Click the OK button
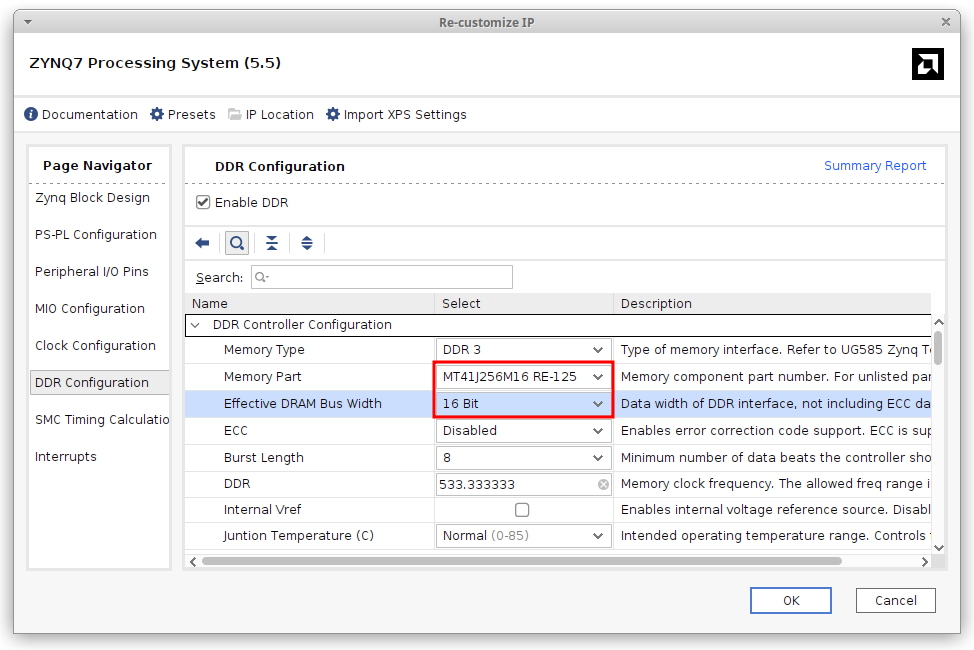Image resolution: width=974 pixels, height=650 pixels. [x=791, y=600]
